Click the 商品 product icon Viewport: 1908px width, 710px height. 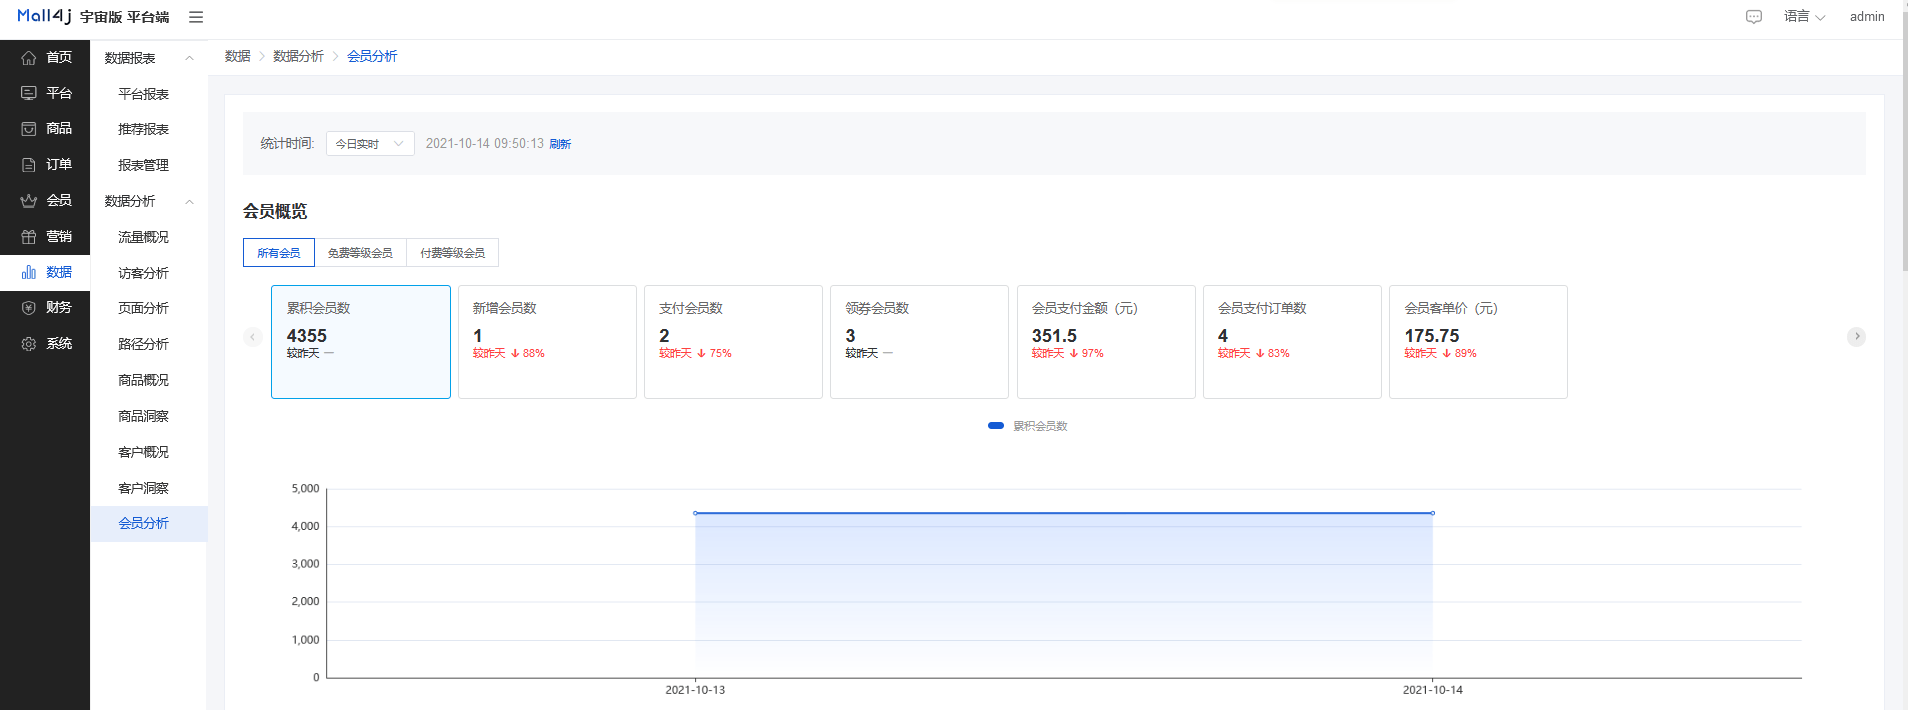pyautogui.click(x=29, y=129)
